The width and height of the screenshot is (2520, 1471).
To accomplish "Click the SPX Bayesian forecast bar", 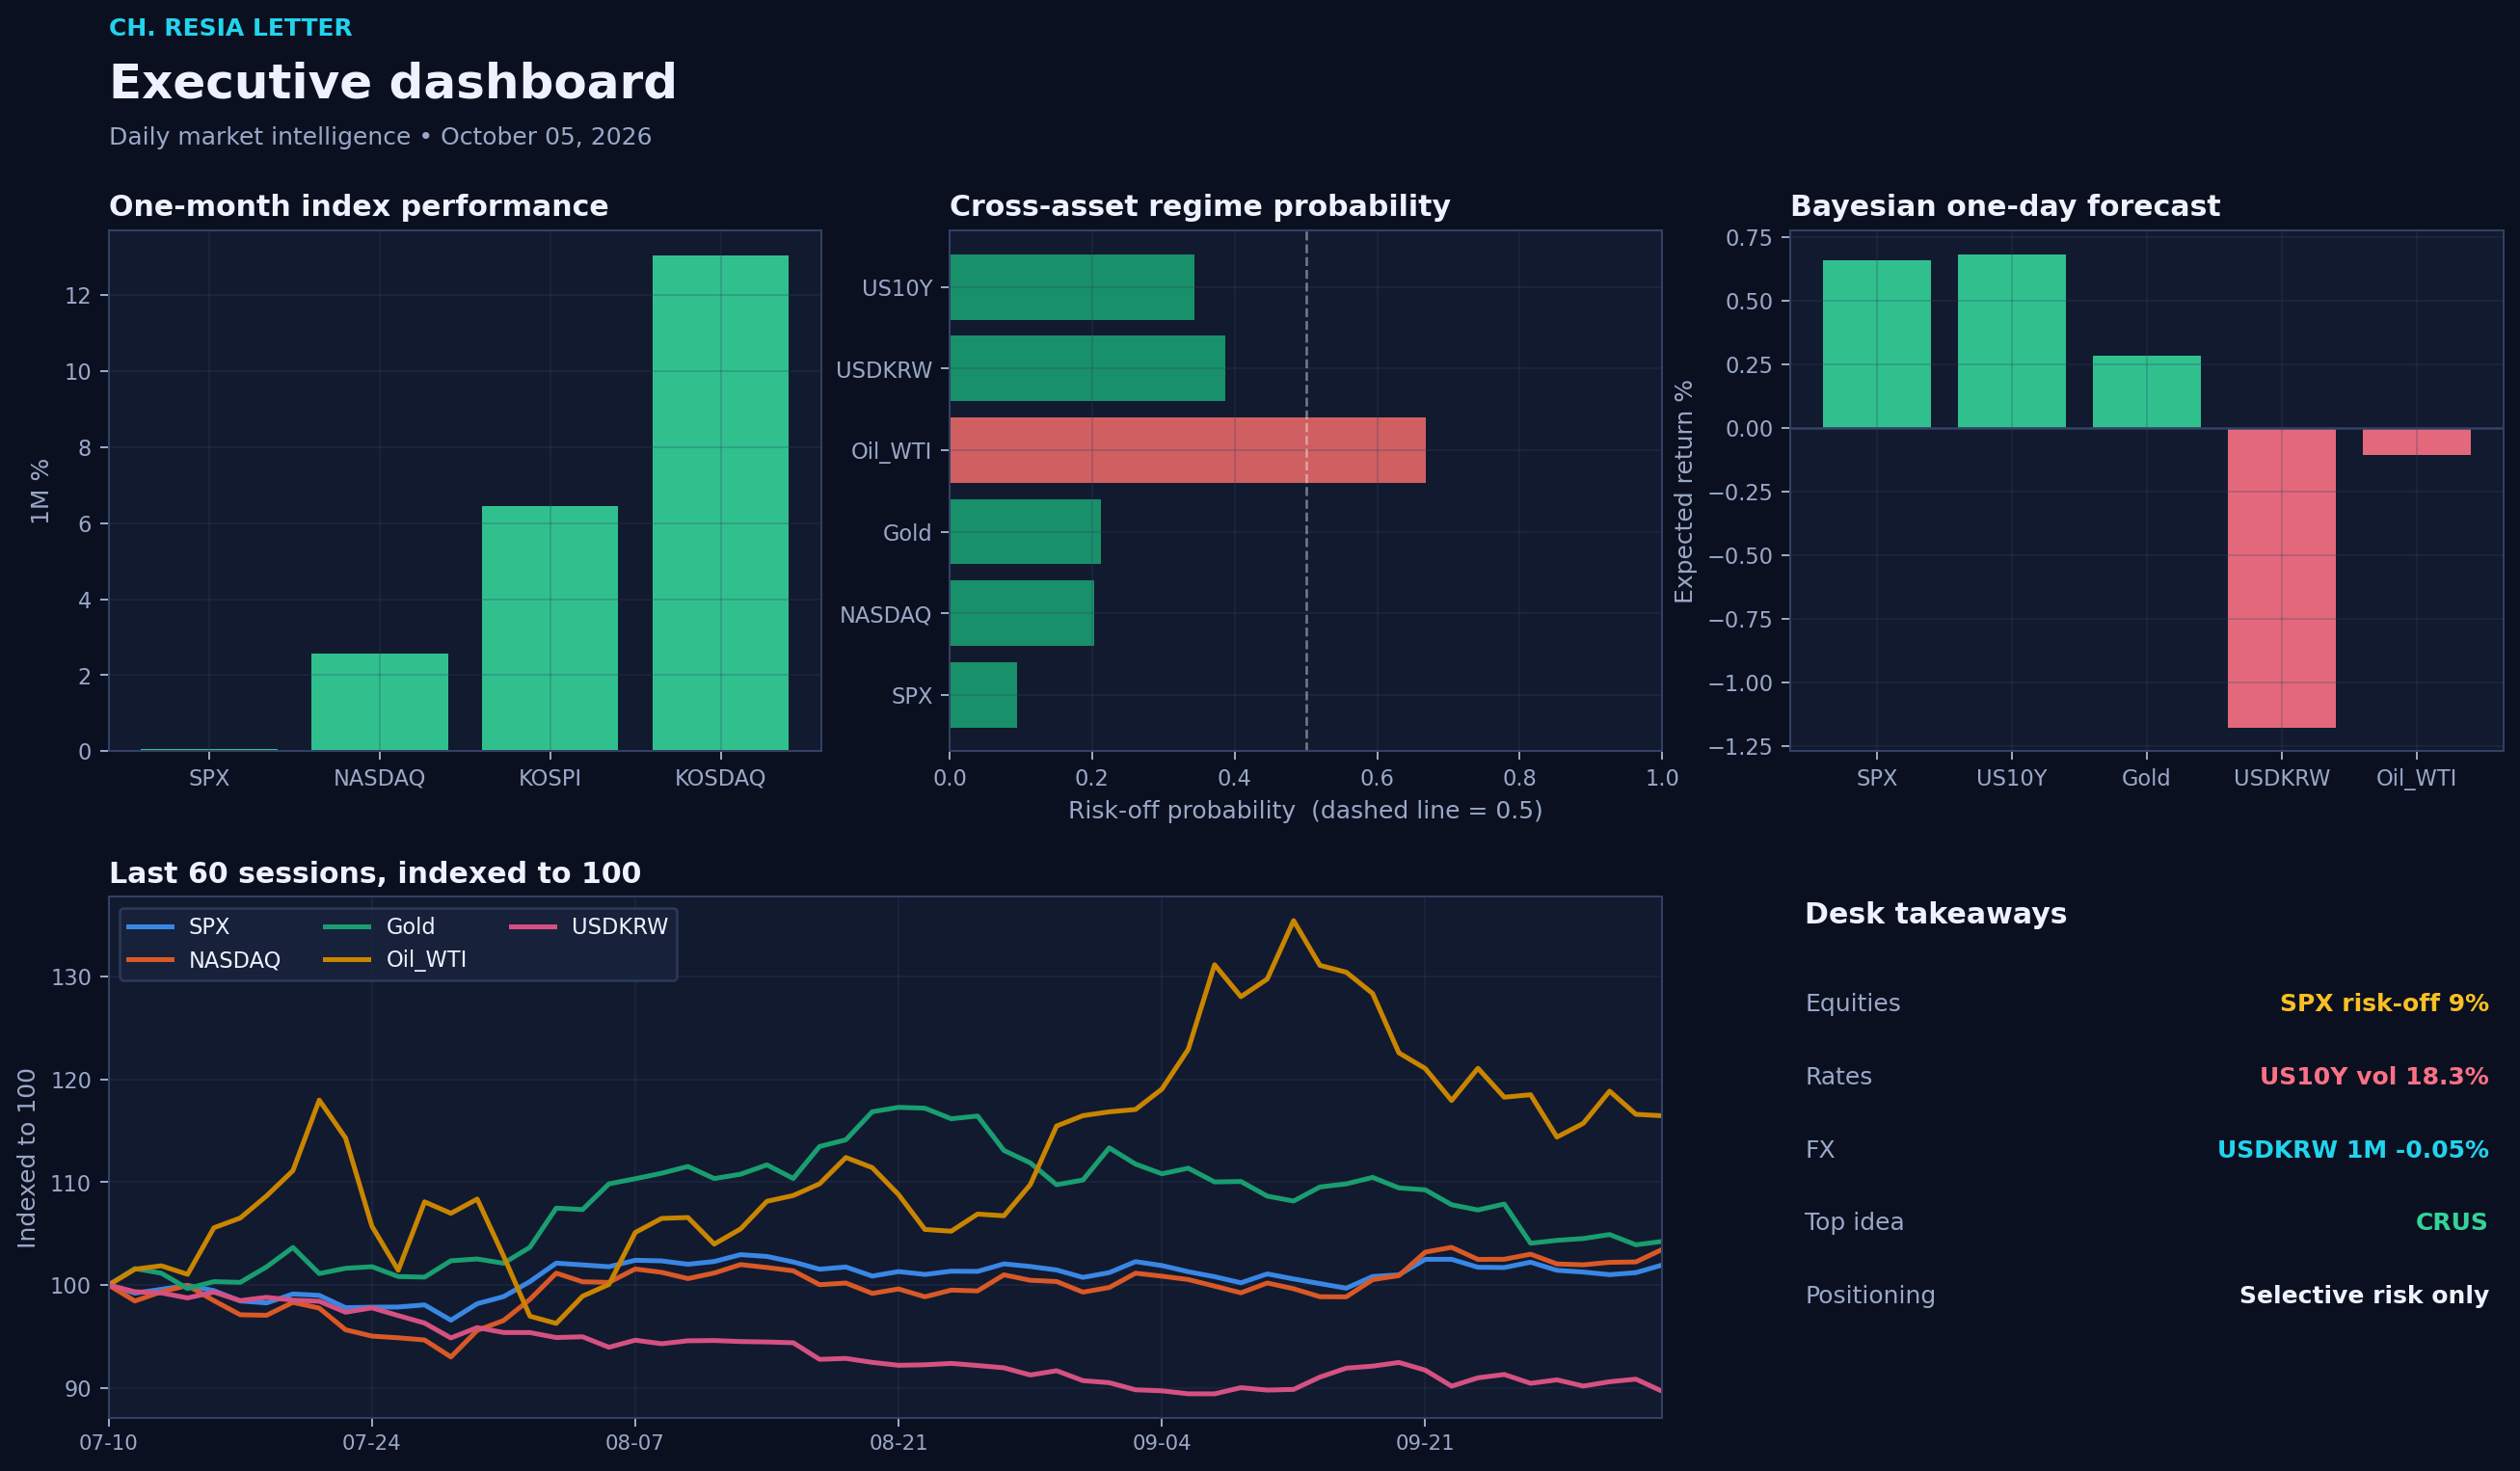I will (x=1876, y=344).
